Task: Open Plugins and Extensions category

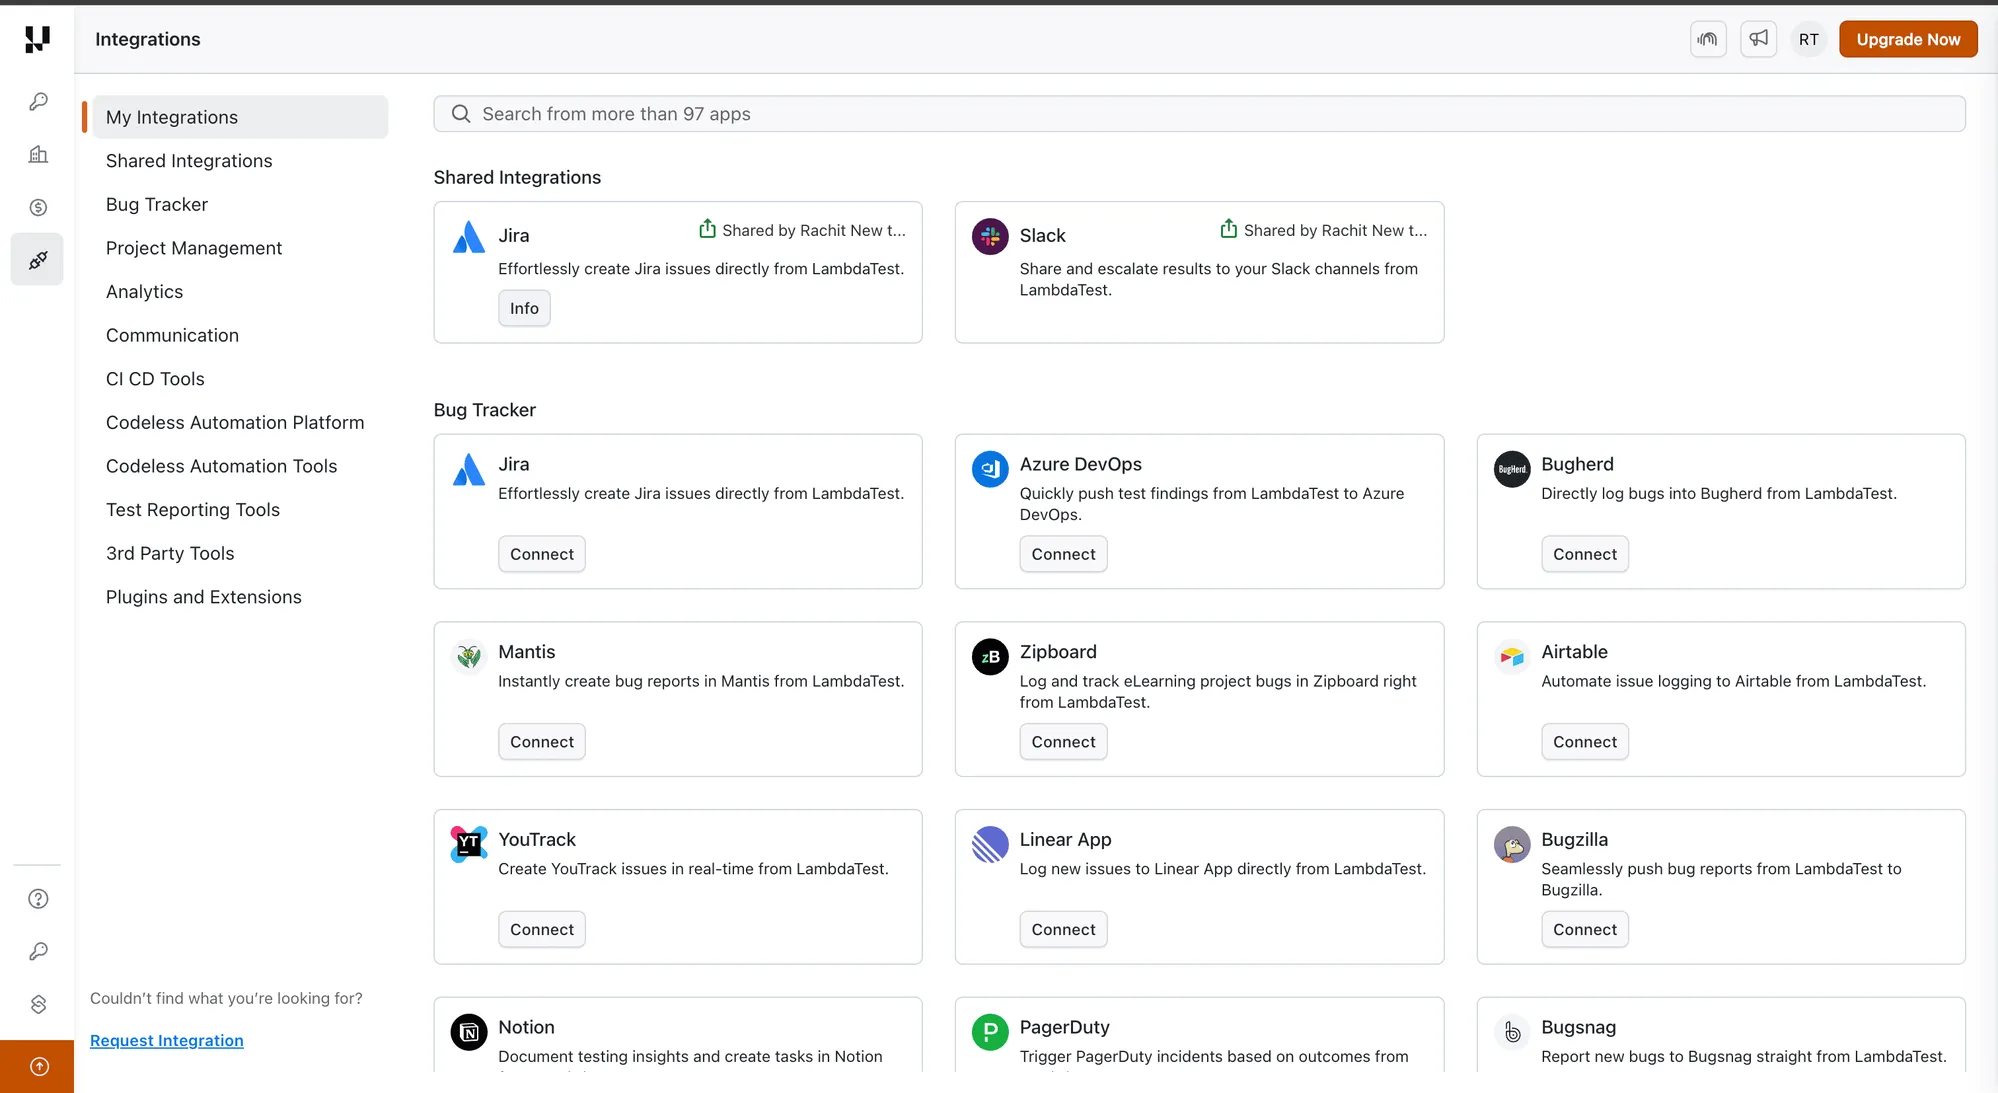Action: [x=204, y=597]
